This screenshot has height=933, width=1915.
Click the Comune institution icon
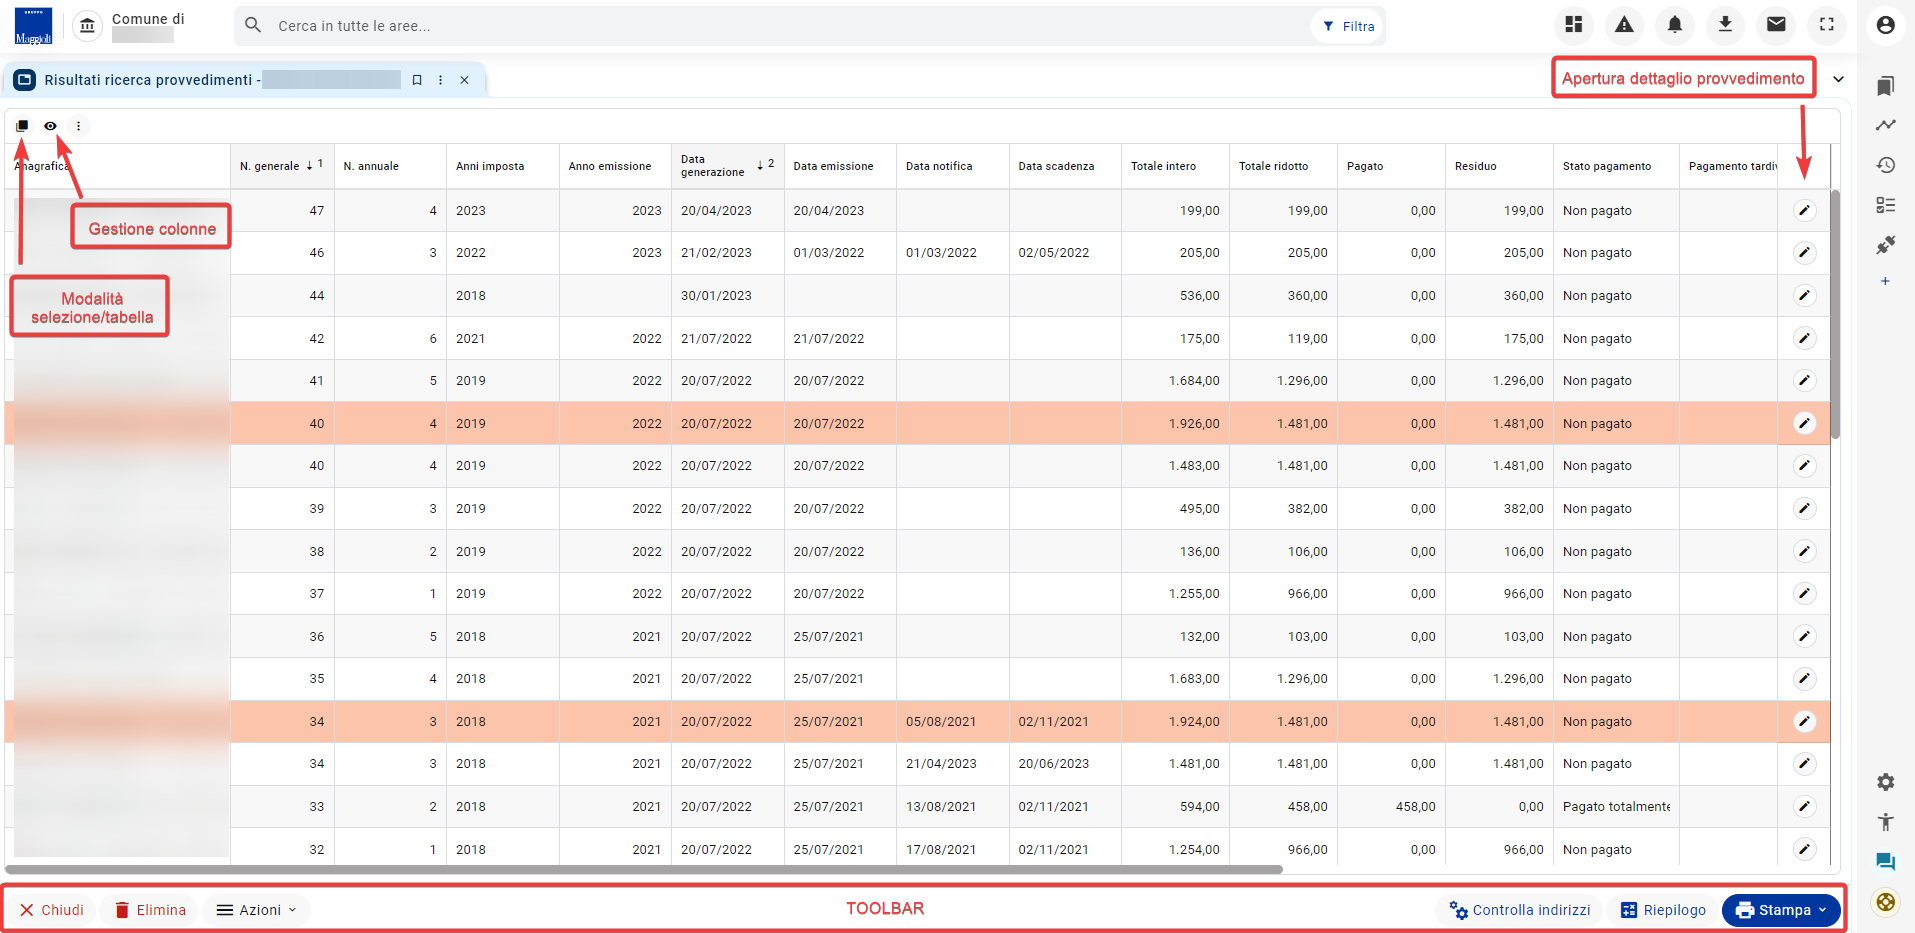[x=88, y=26]
